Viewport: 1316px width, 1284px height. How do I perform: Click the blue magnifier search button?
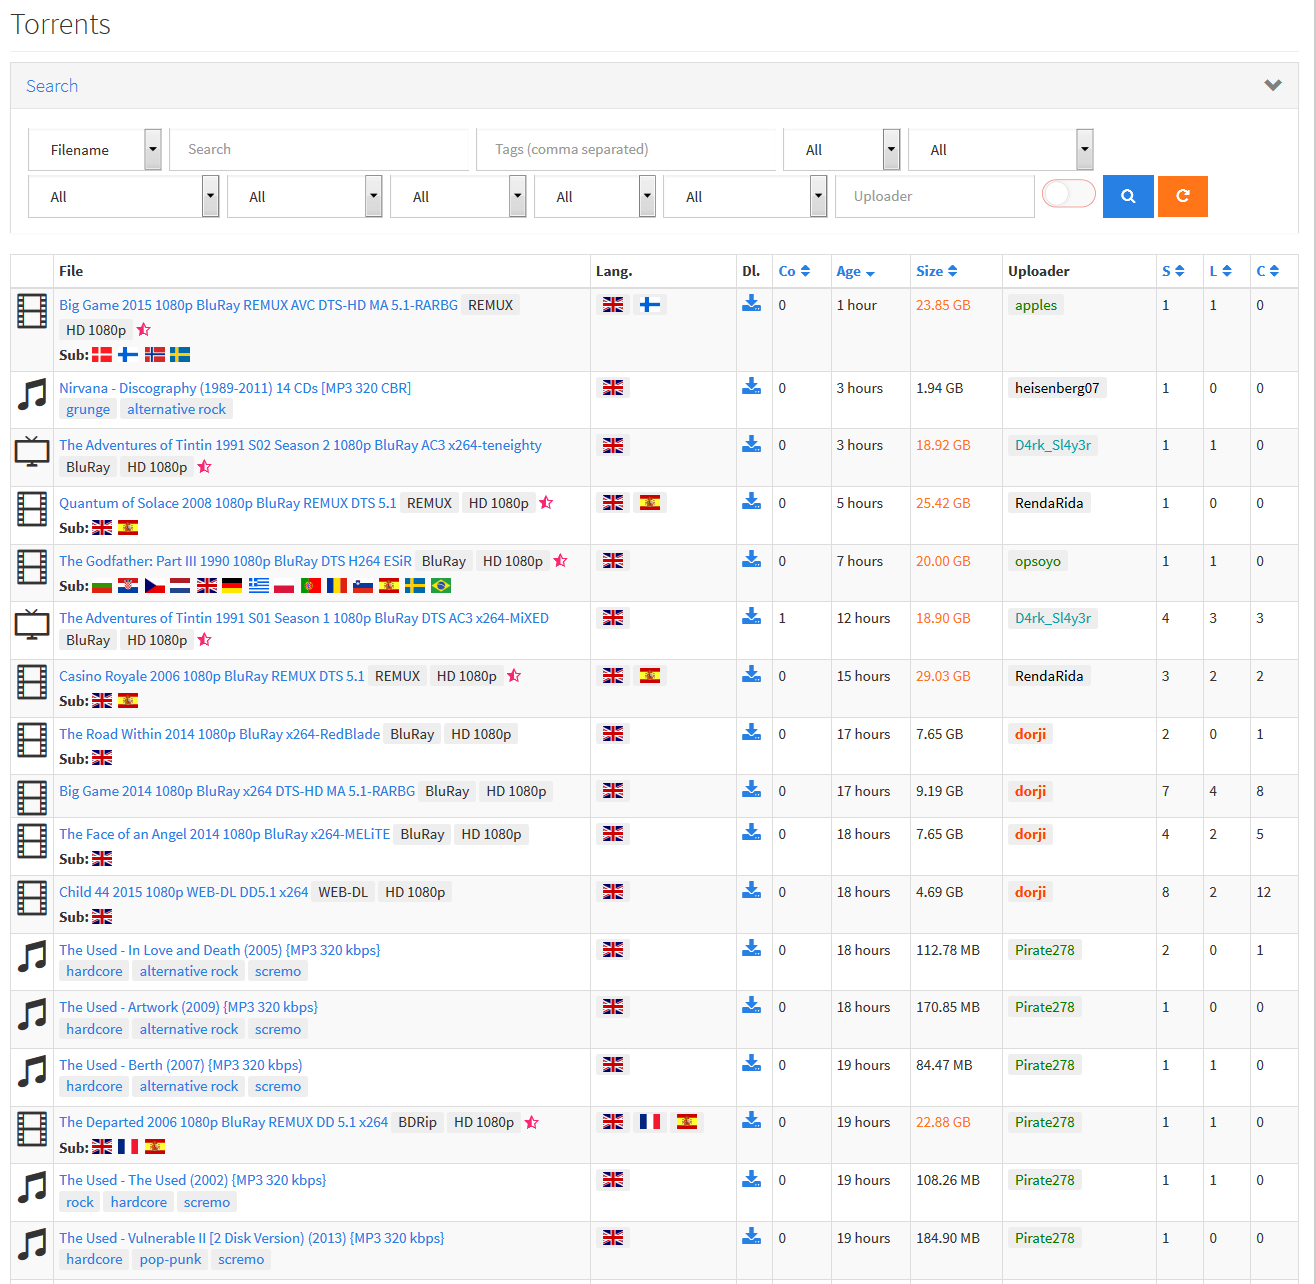click(1128, 196)
